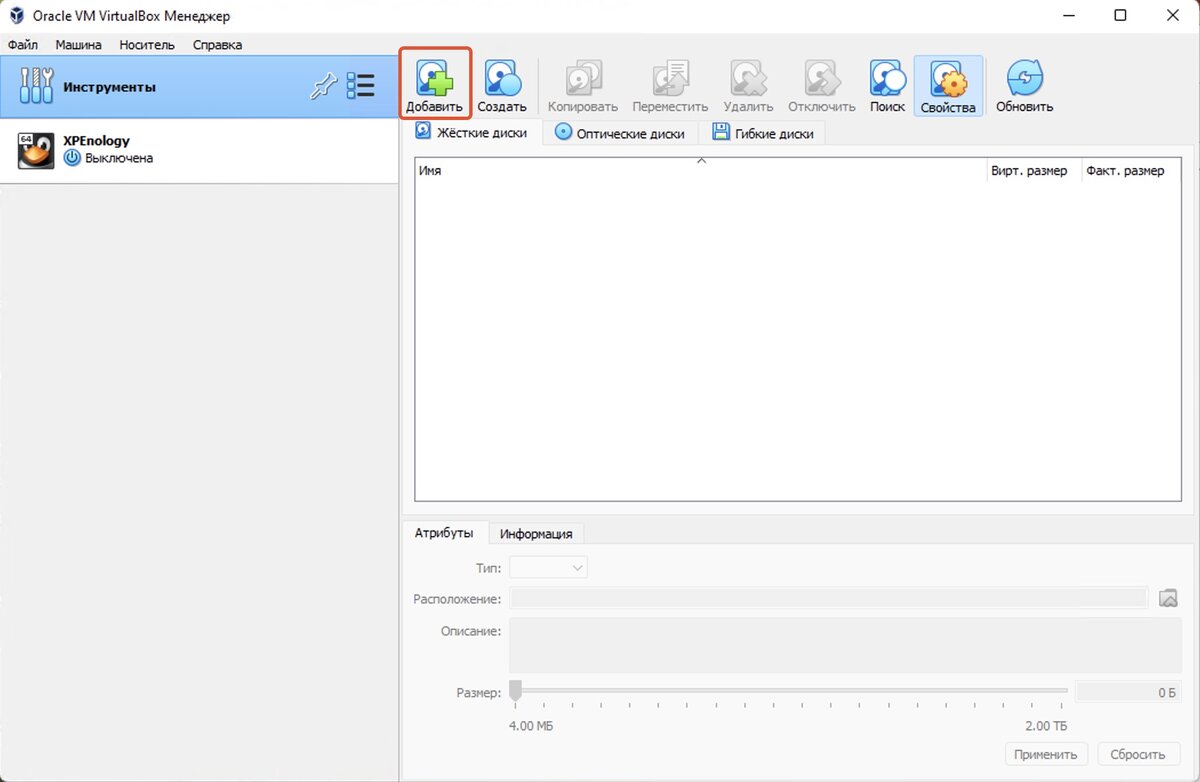Sort by the Вирт. размер column header
Viewport: 1200px width, 782px height.
(1033, 170)
